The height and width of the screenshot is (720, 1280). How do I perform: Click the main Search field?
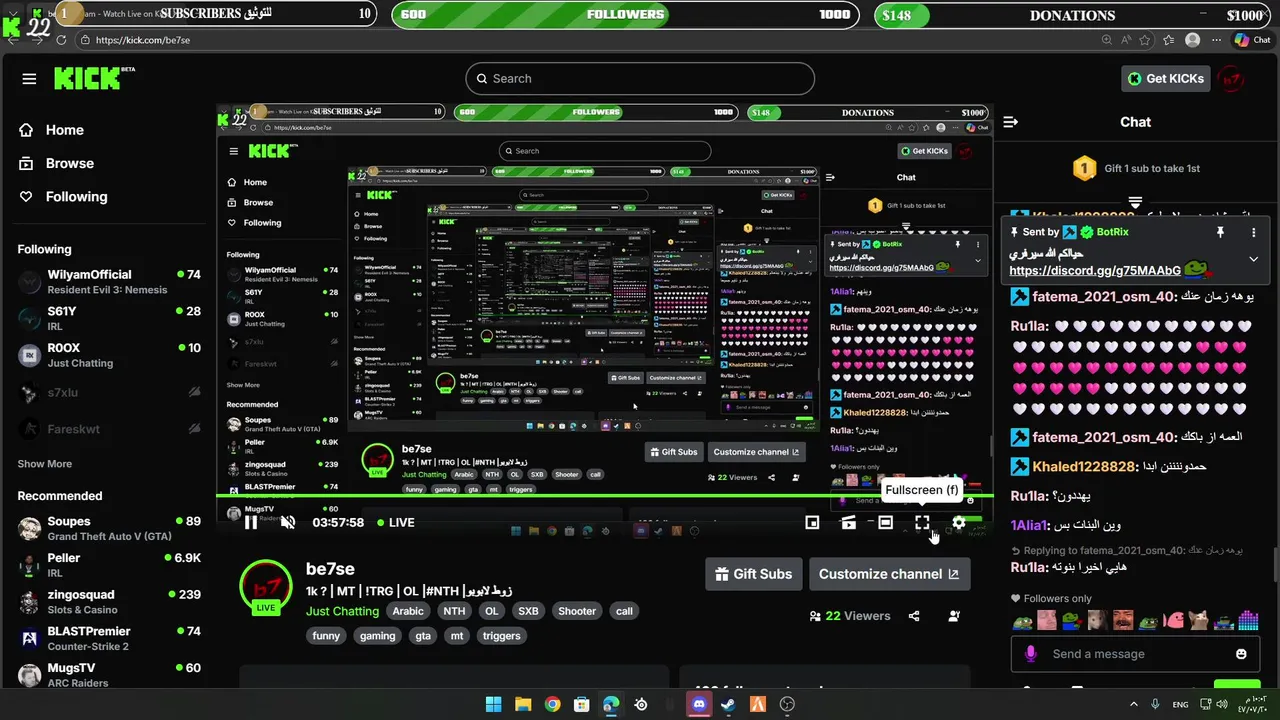640,78
